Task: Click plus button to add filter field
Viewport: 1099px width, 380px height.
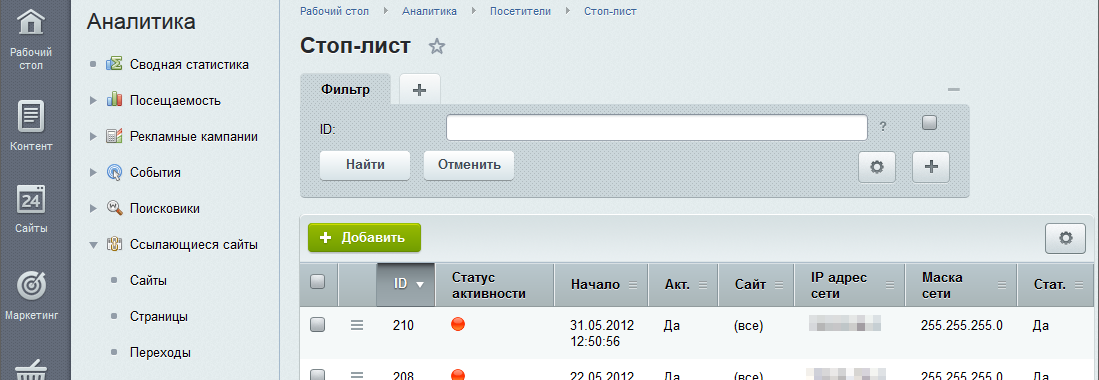Action: 931,167
